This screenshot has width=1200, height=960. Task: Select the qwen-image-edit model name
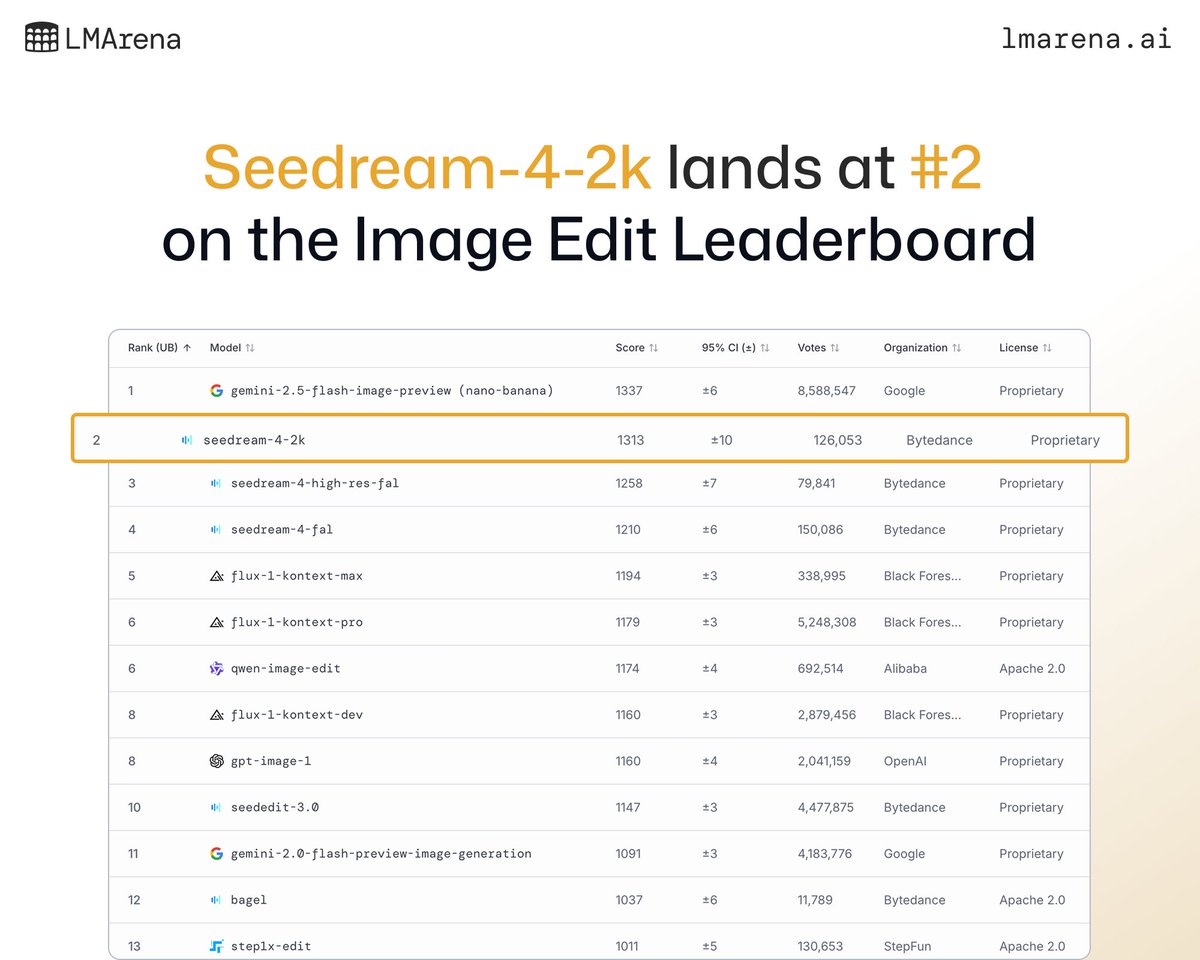coord(286,668)
